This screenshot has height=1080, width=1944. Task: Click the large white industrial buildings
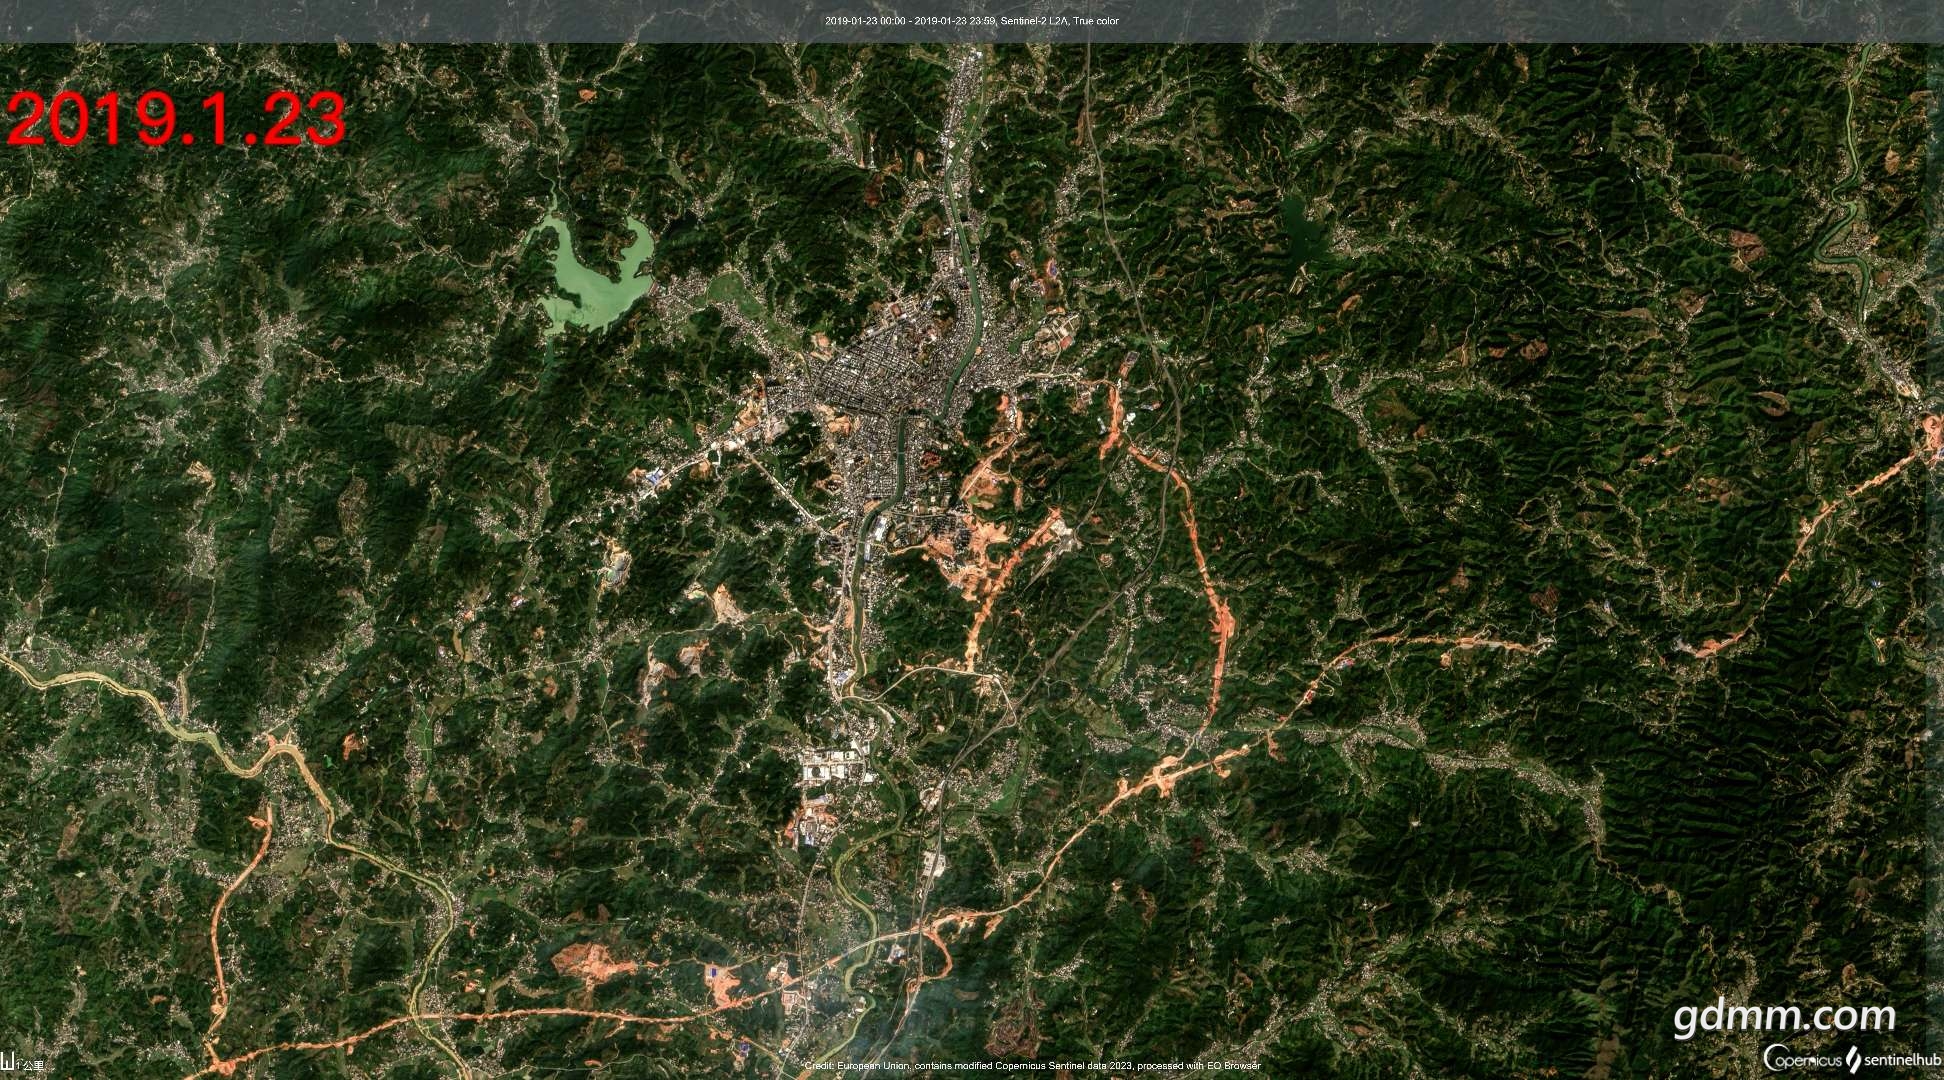(834, 768)
